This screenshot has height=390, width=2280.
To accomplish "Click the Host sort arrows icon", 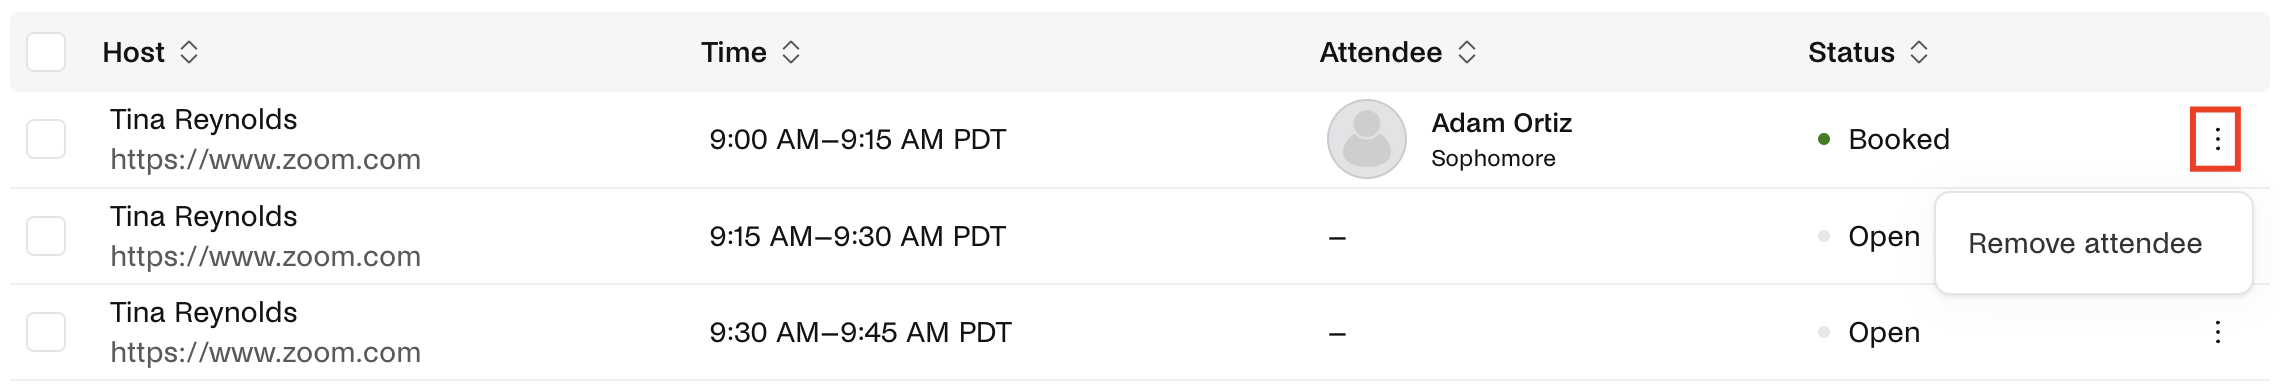I will point(189,52).
